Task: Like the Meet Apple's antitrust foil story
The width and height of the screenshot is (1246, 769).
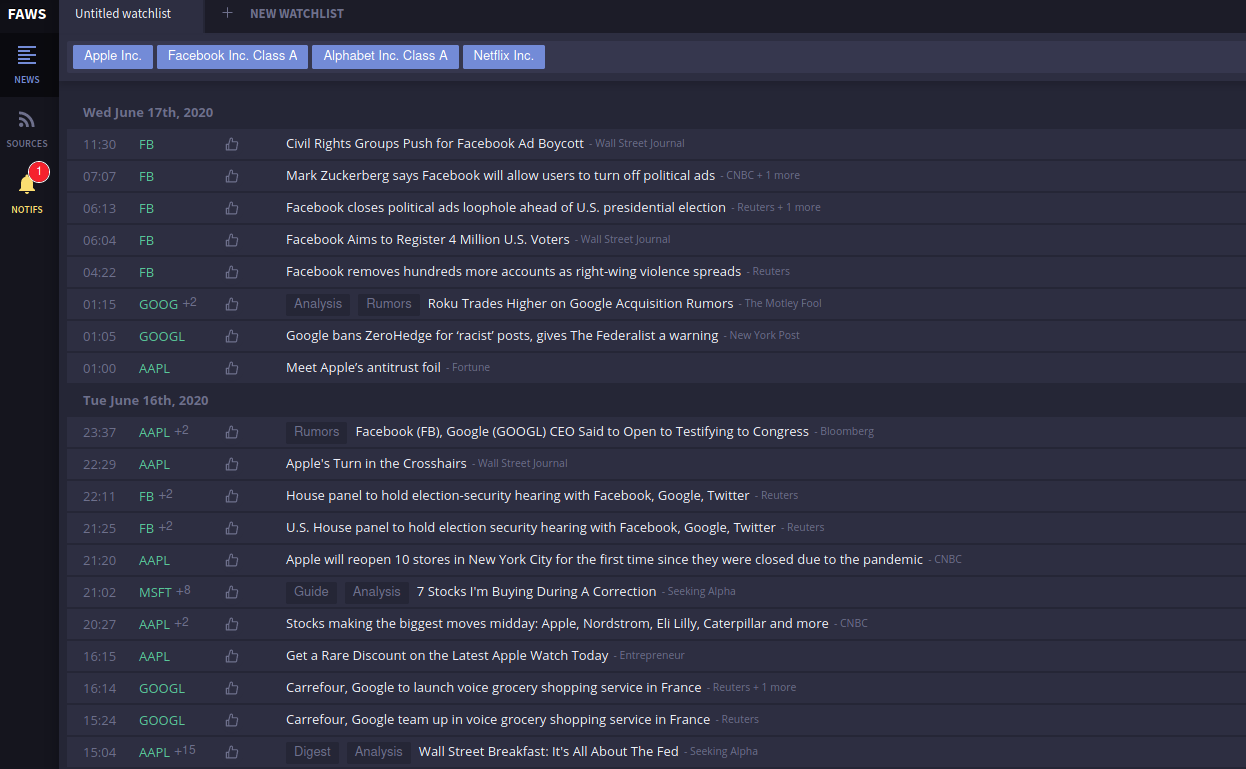Action: coord(232,368)
